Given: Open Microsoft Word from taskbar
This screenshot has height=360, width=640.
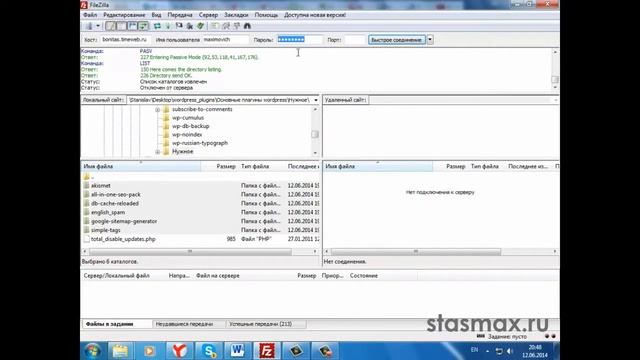Looking at the screenshot, I should tap(238, 351).
